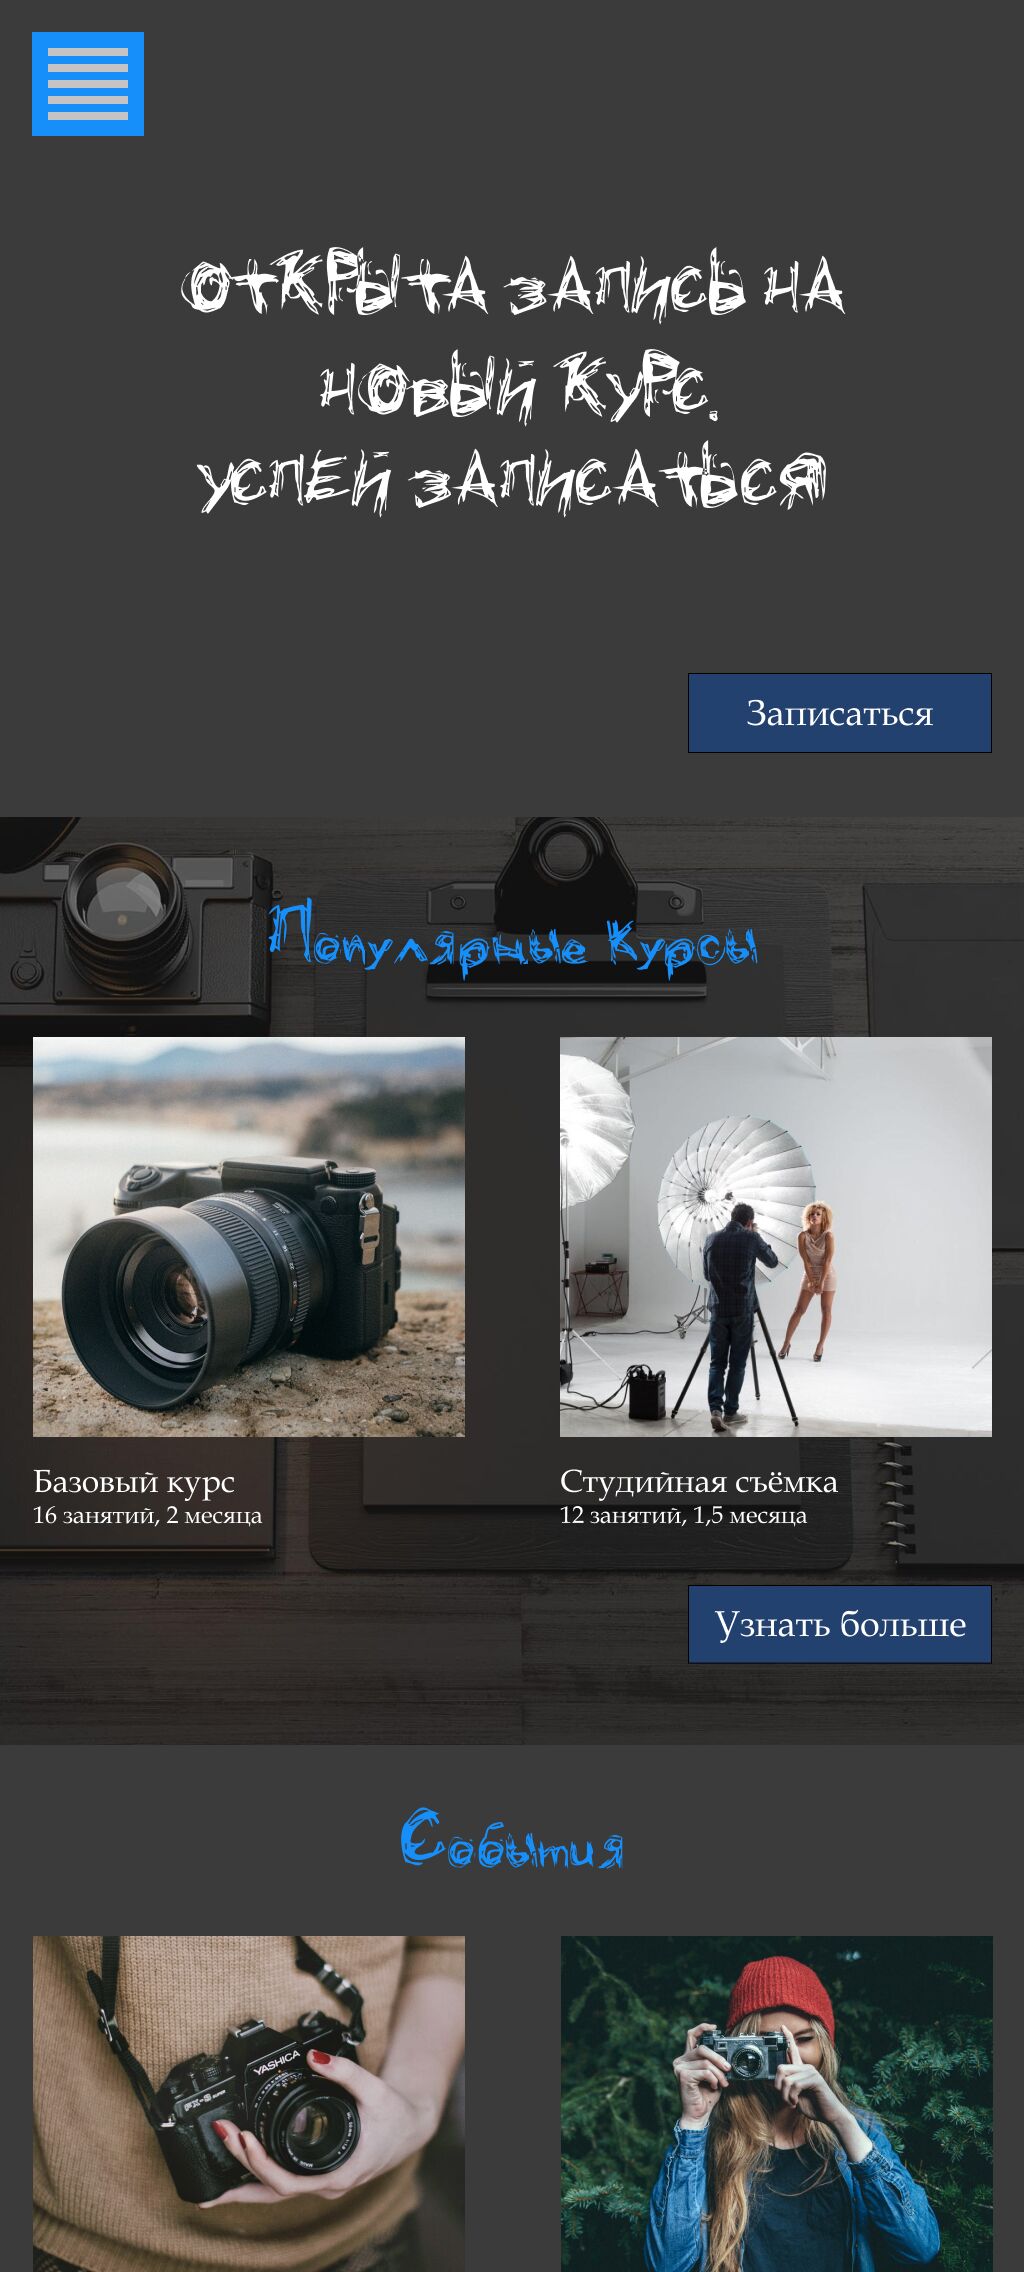Click the Узнать больше button
This screenshot has height=2272, width=1024.
(x=840, y=1624)
